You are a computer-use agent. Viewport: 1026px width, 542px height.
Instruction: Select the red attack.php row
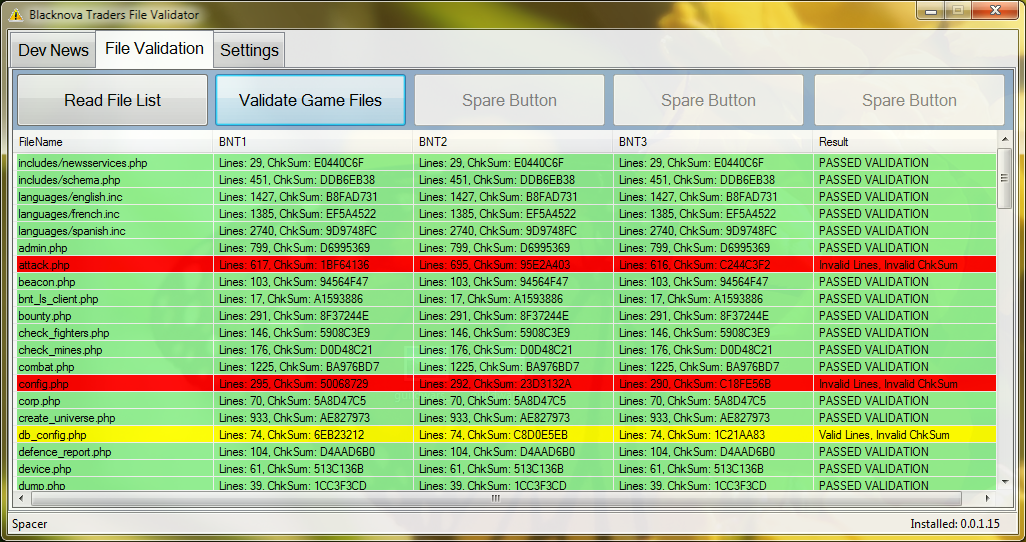tap(505, 265)
